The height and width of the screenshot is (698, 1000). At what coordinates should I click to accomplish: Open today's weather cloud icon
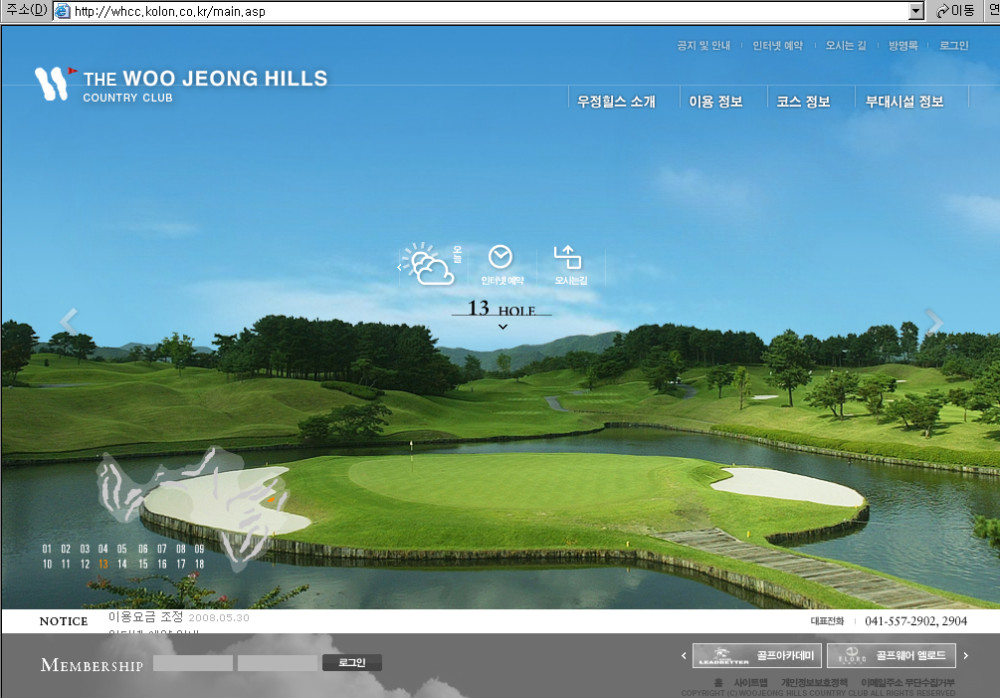[x=430, y=265]
